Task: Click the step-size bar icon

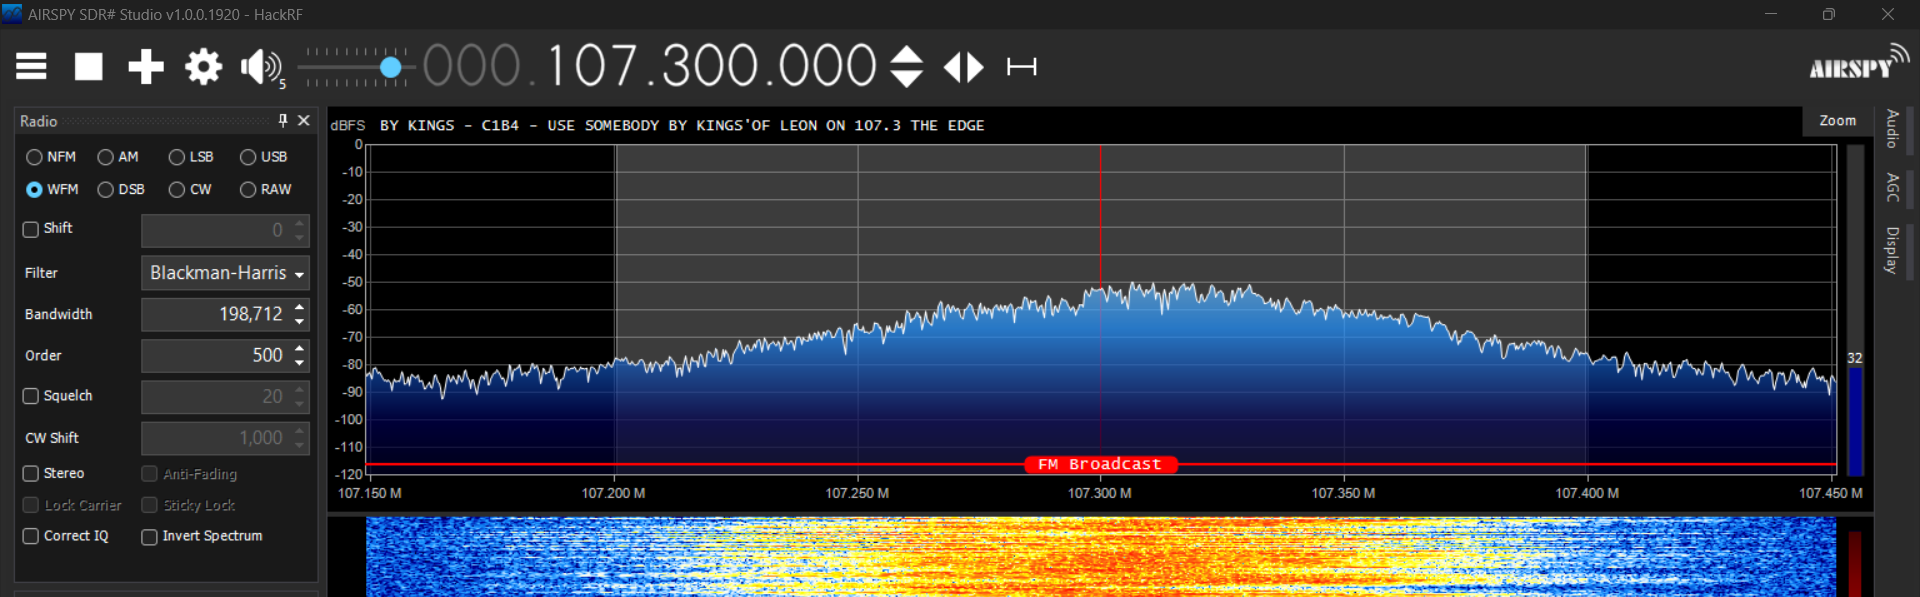Action: coord(1021,67)
